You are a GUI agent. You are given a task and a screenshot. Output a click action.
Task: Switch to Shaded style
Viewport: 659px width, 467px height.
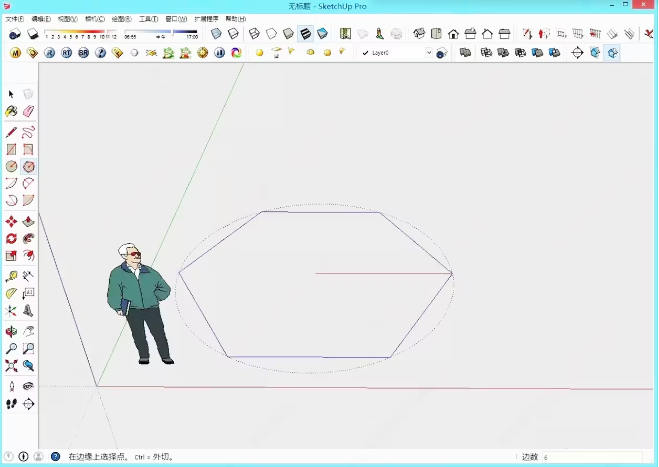(288, 34)
